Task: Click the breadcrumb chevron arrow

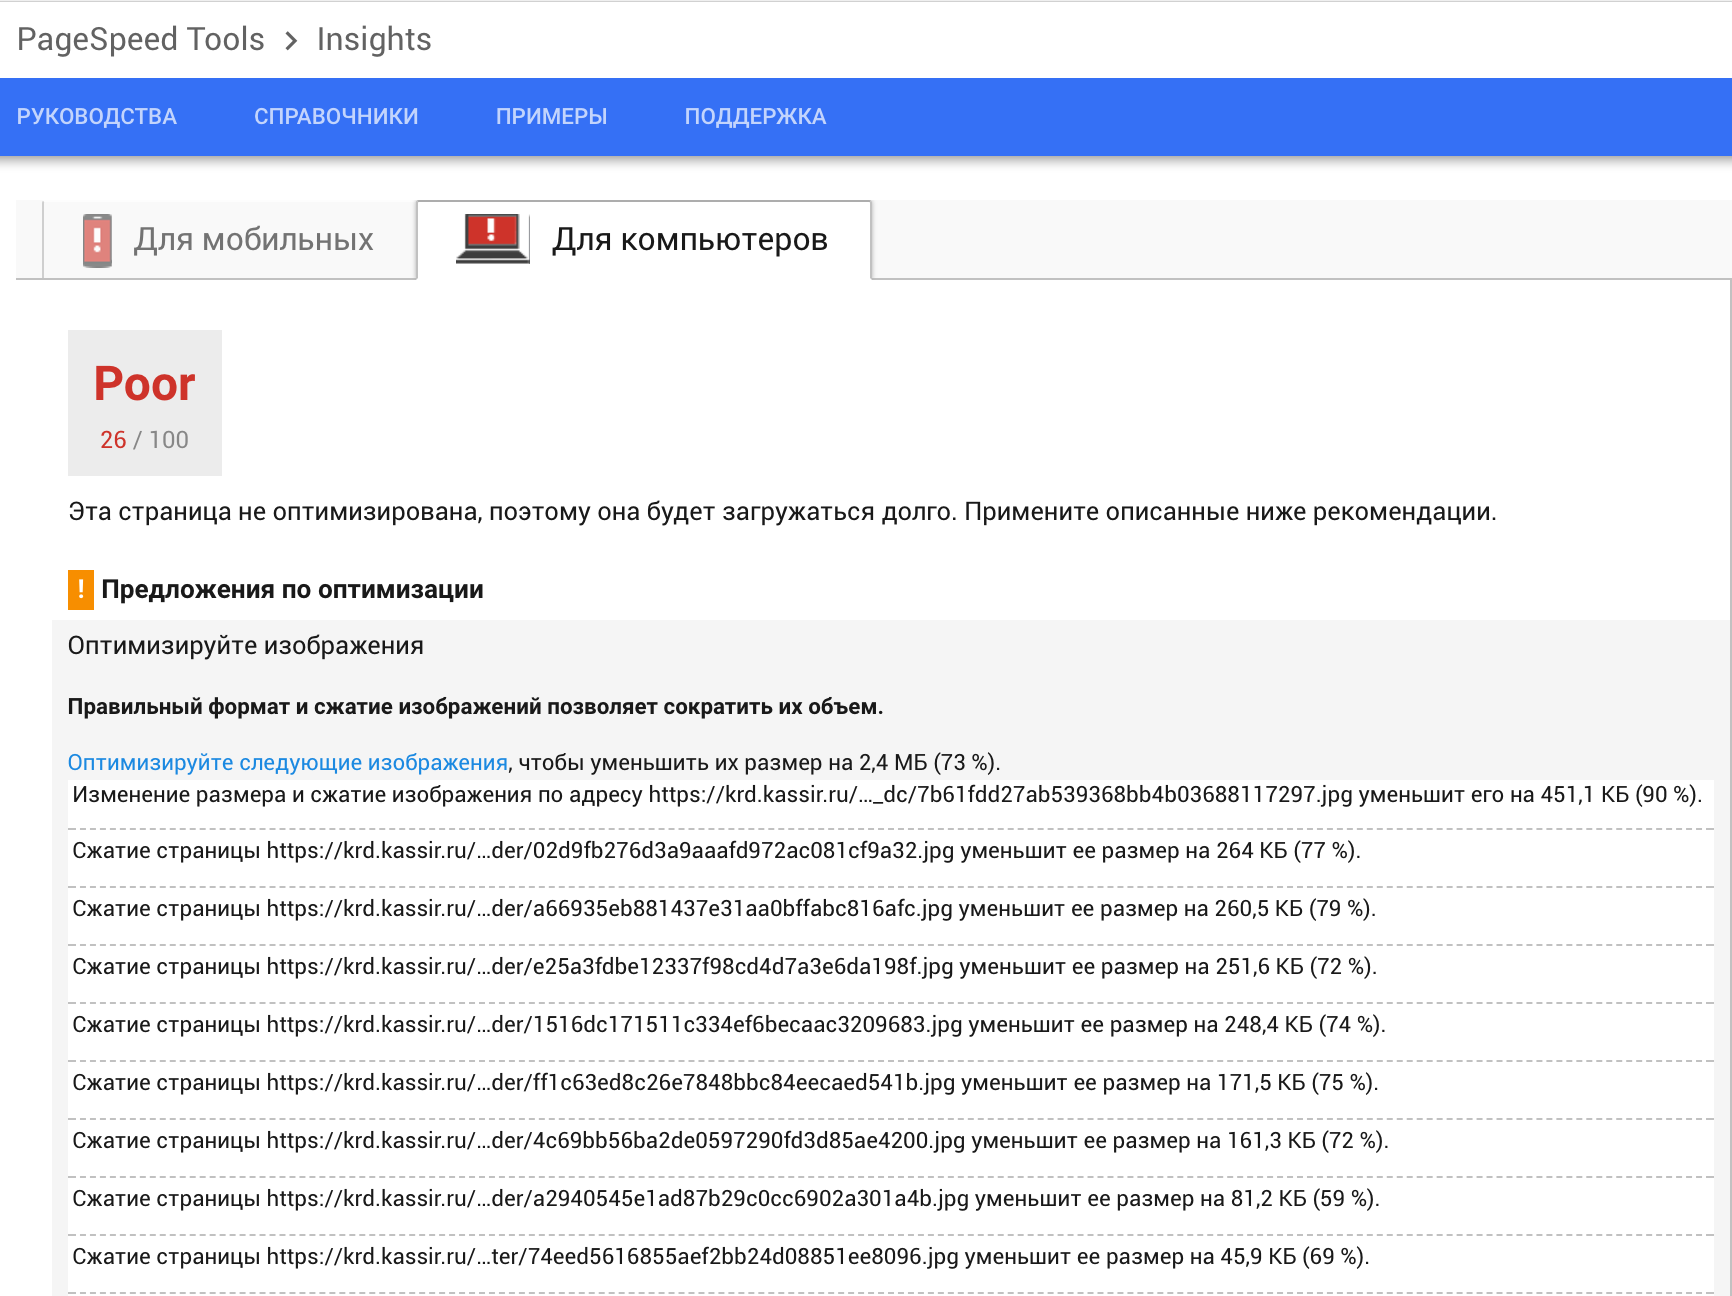Action: tap(291, 40)
